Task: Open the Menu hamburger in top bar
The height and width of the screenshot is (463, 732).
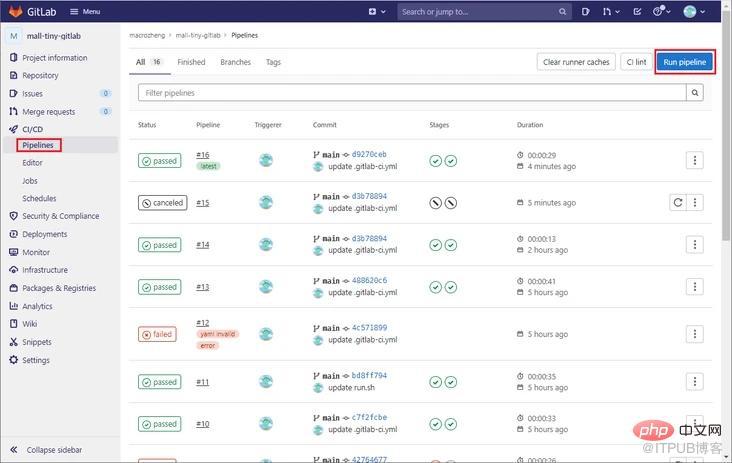Action: click(x=85, y=12)
